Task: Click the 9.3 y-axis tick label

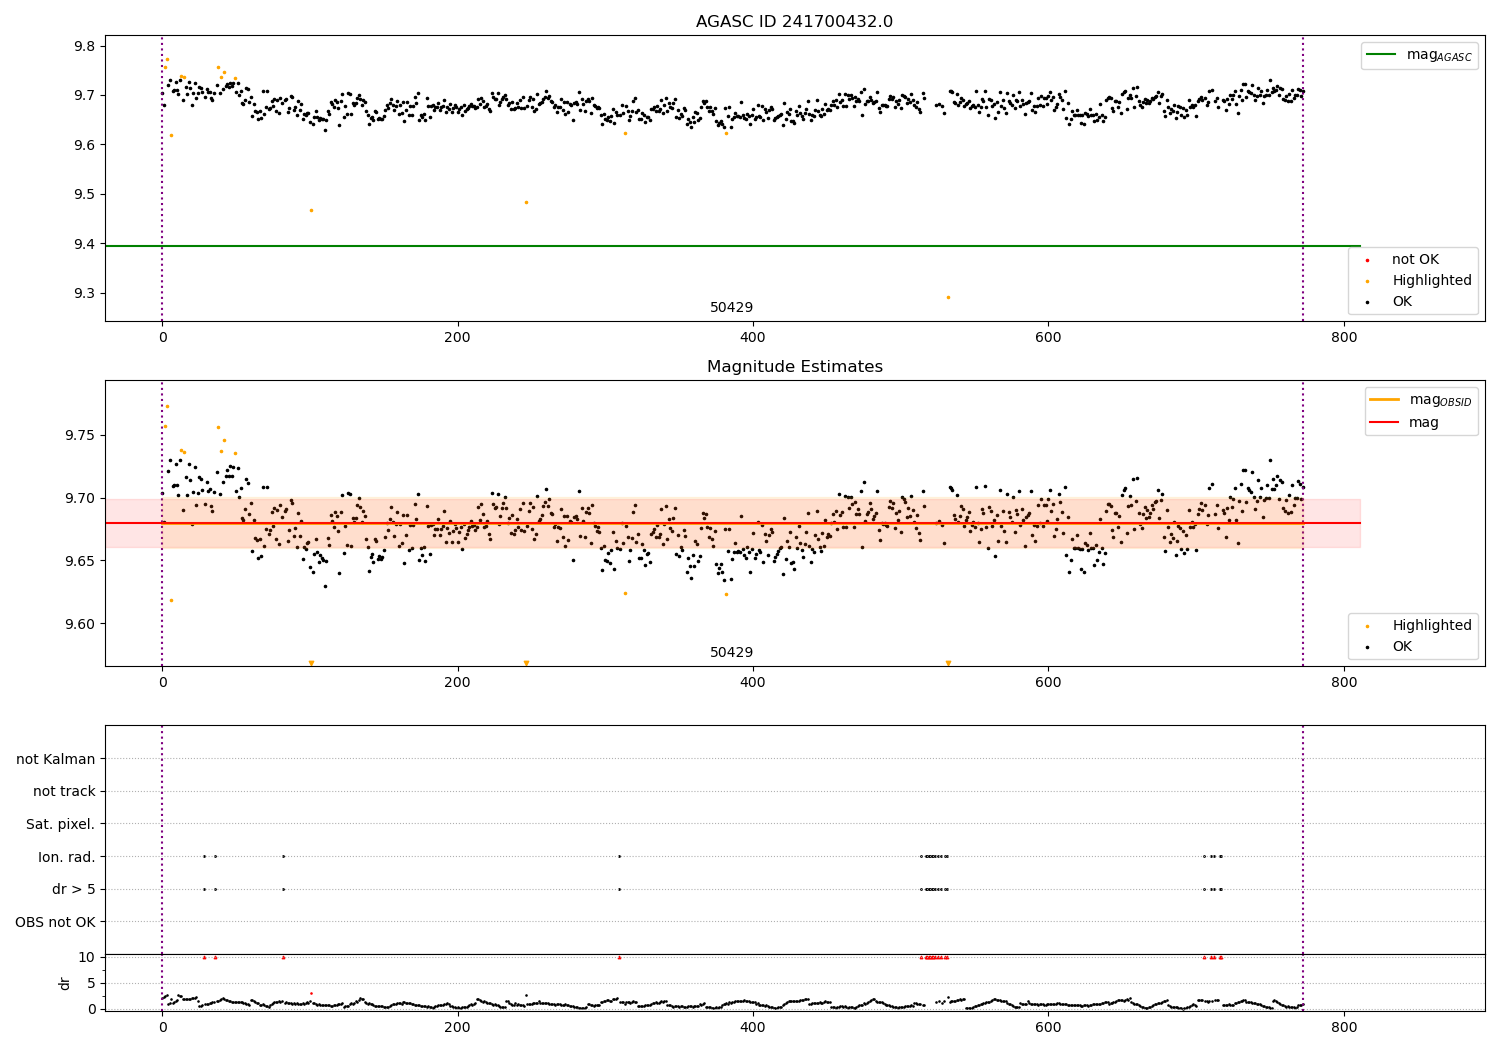Action: 84,294
